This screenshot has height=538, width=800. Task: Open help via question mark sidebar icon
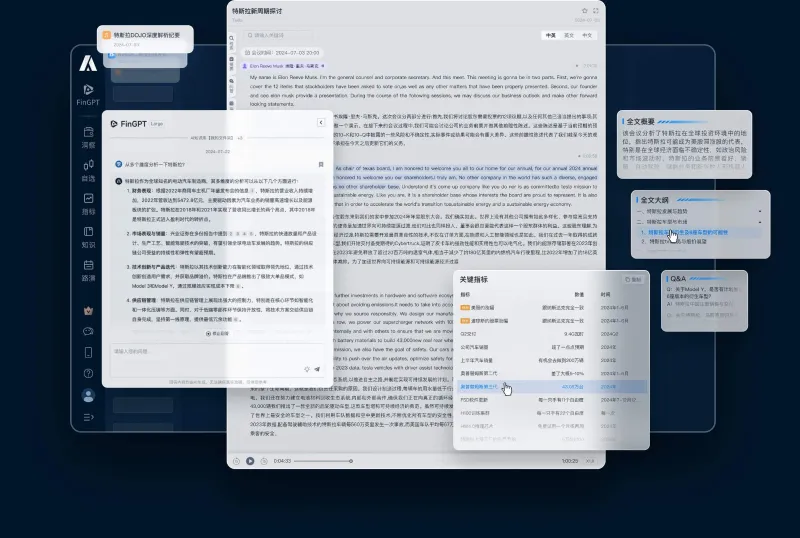click(88, 373)
